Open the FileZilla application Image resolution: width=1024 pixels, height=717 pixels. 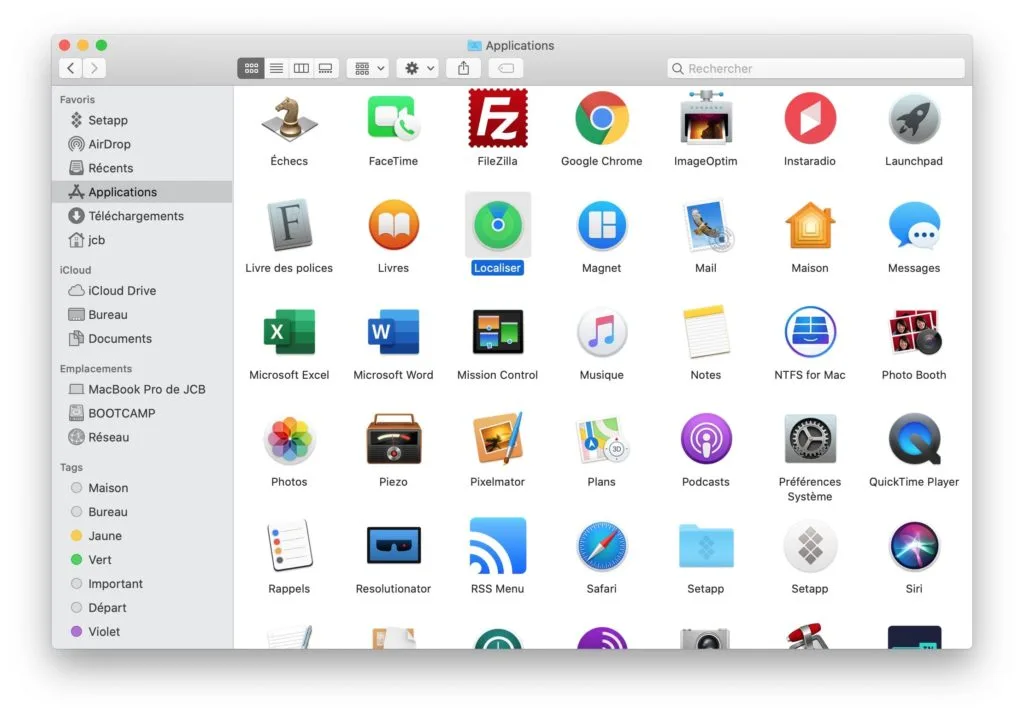[x=498, y=118]
